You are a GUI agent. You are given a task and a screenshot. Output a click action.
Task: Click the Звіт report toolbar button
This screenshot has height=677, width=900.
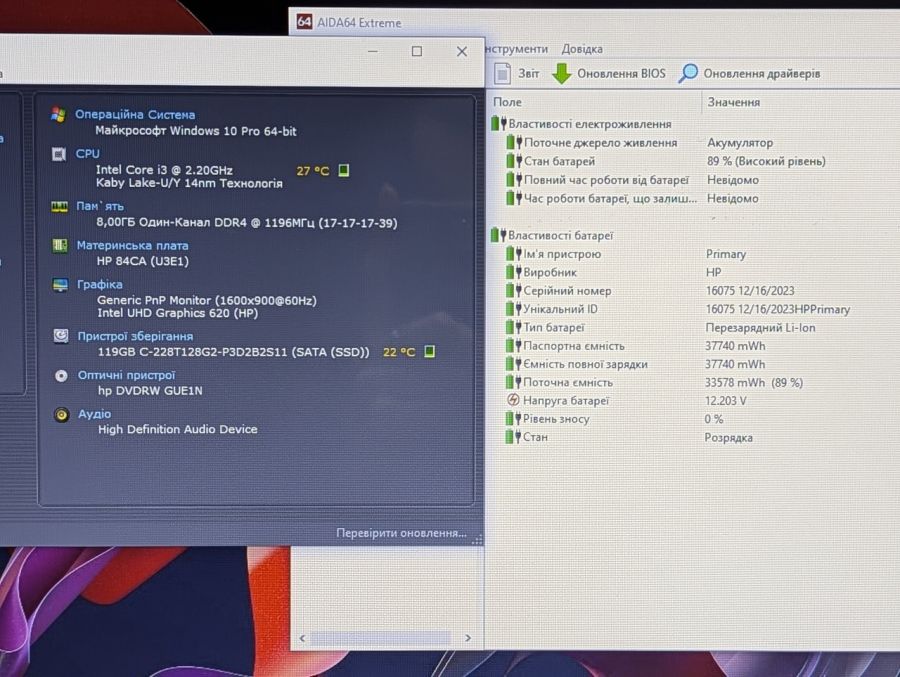pyautogui.click(x=517, y=73)
